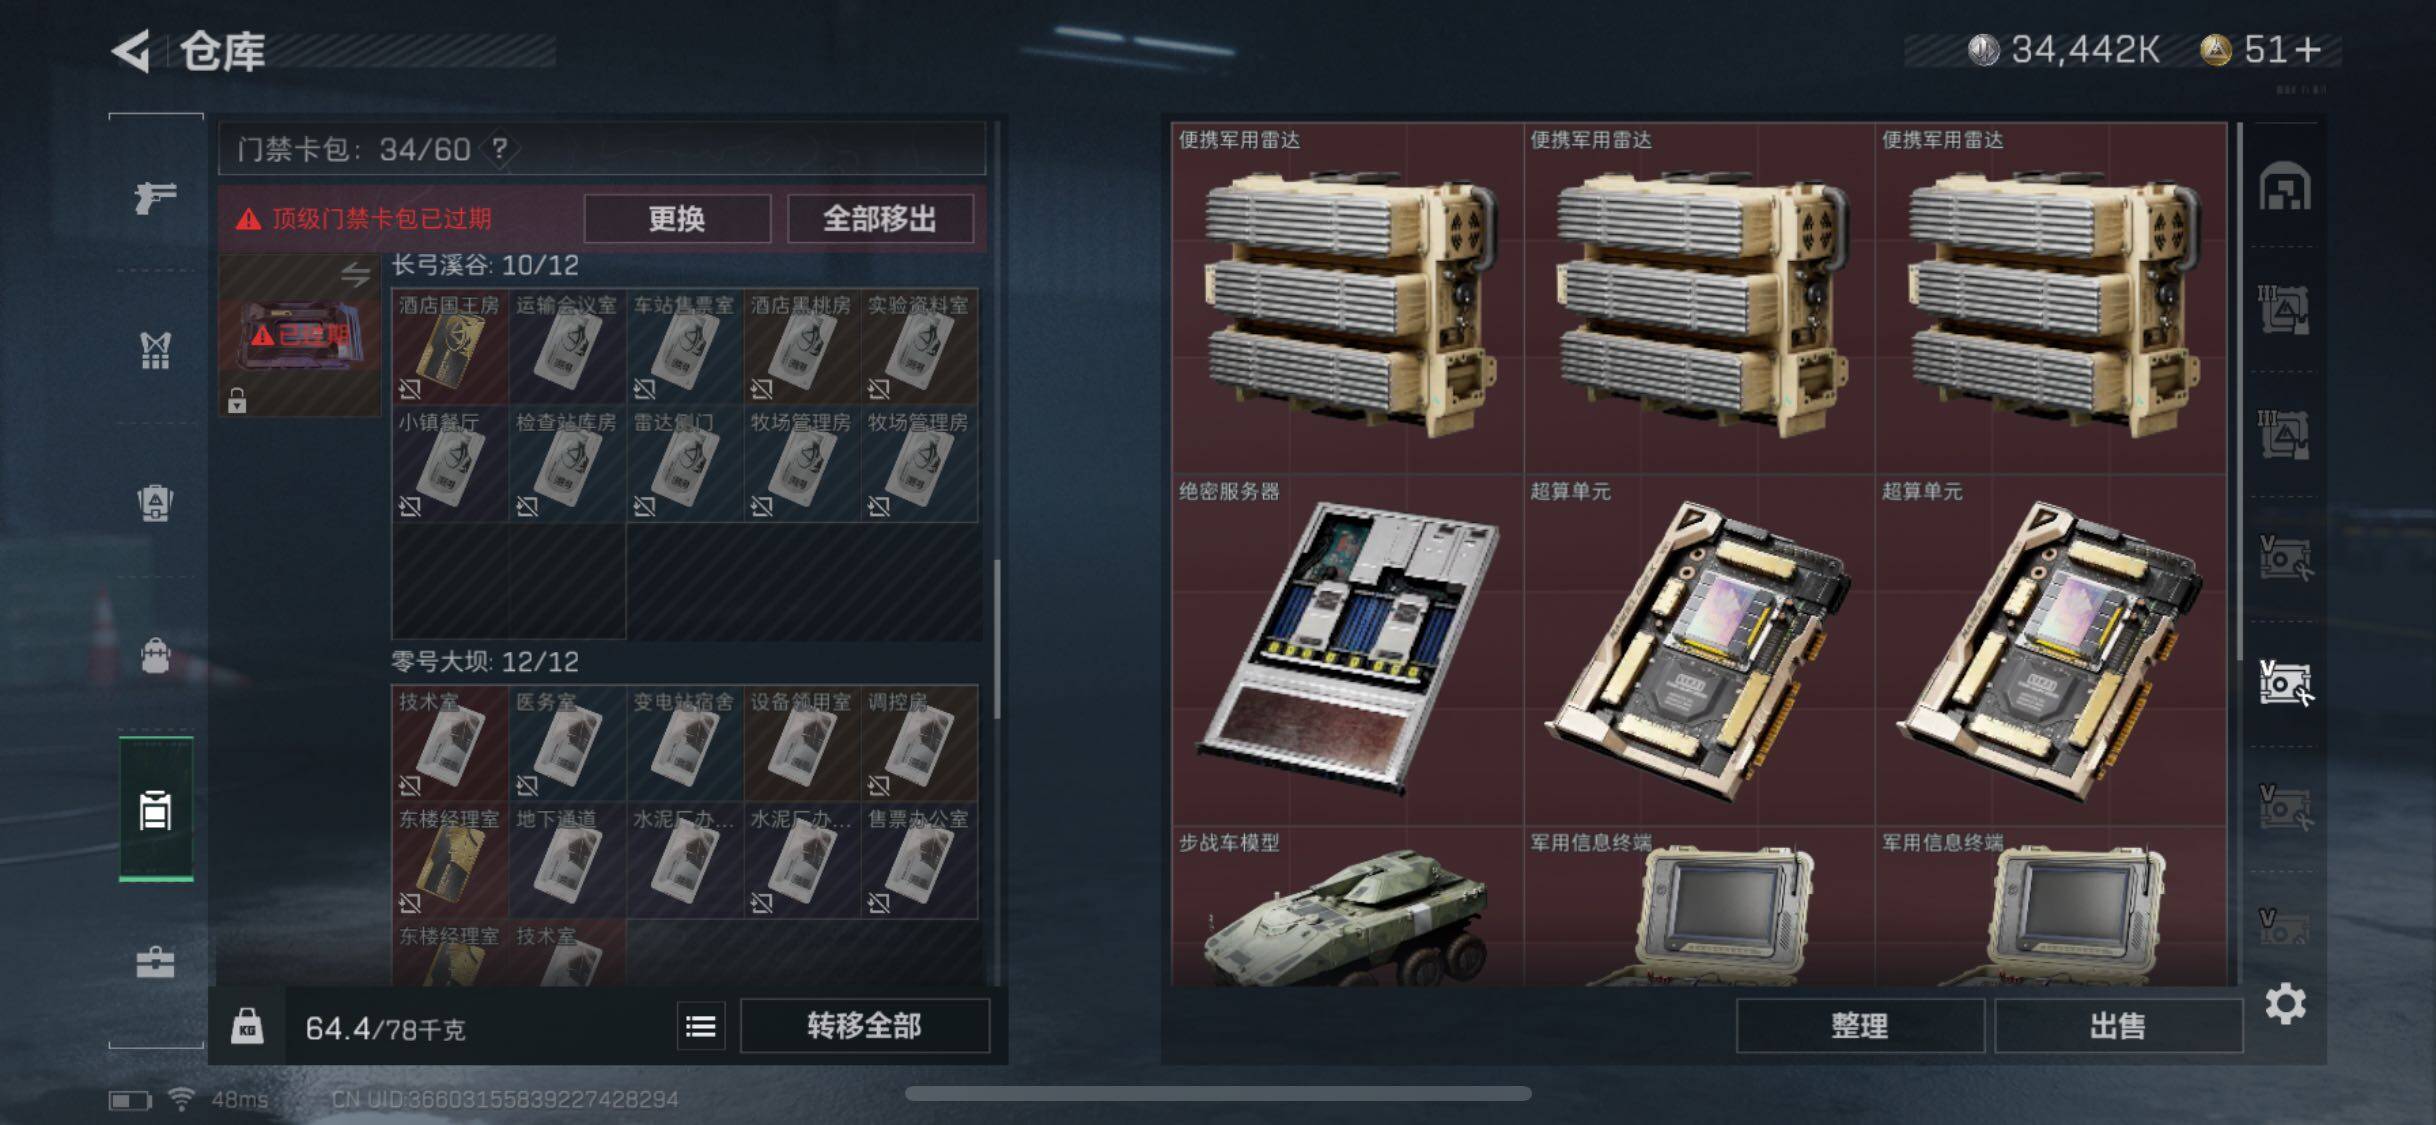Viewport: 2436px width, 1125px height.
Task: Toggle the list view icon beside 转移全部
Action: 700,1026
